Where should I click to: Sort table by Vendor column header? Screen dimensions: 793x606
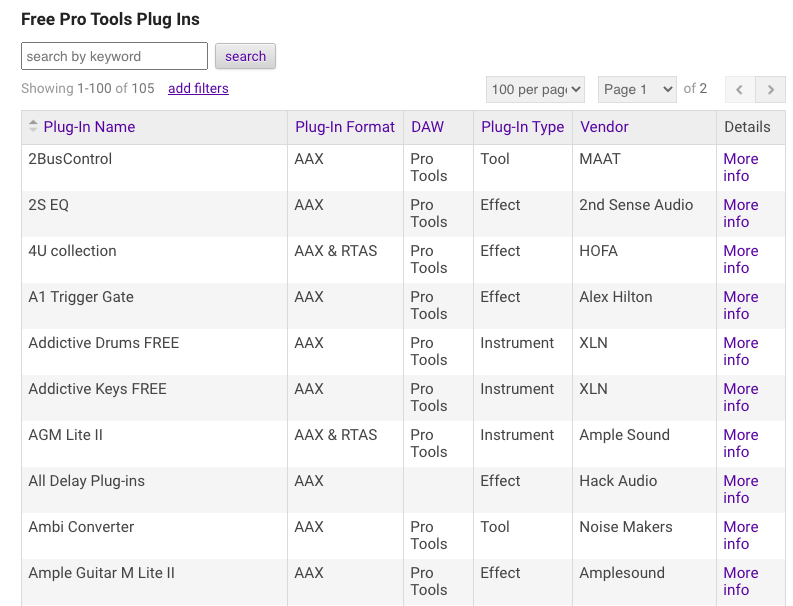click(604, 126)
